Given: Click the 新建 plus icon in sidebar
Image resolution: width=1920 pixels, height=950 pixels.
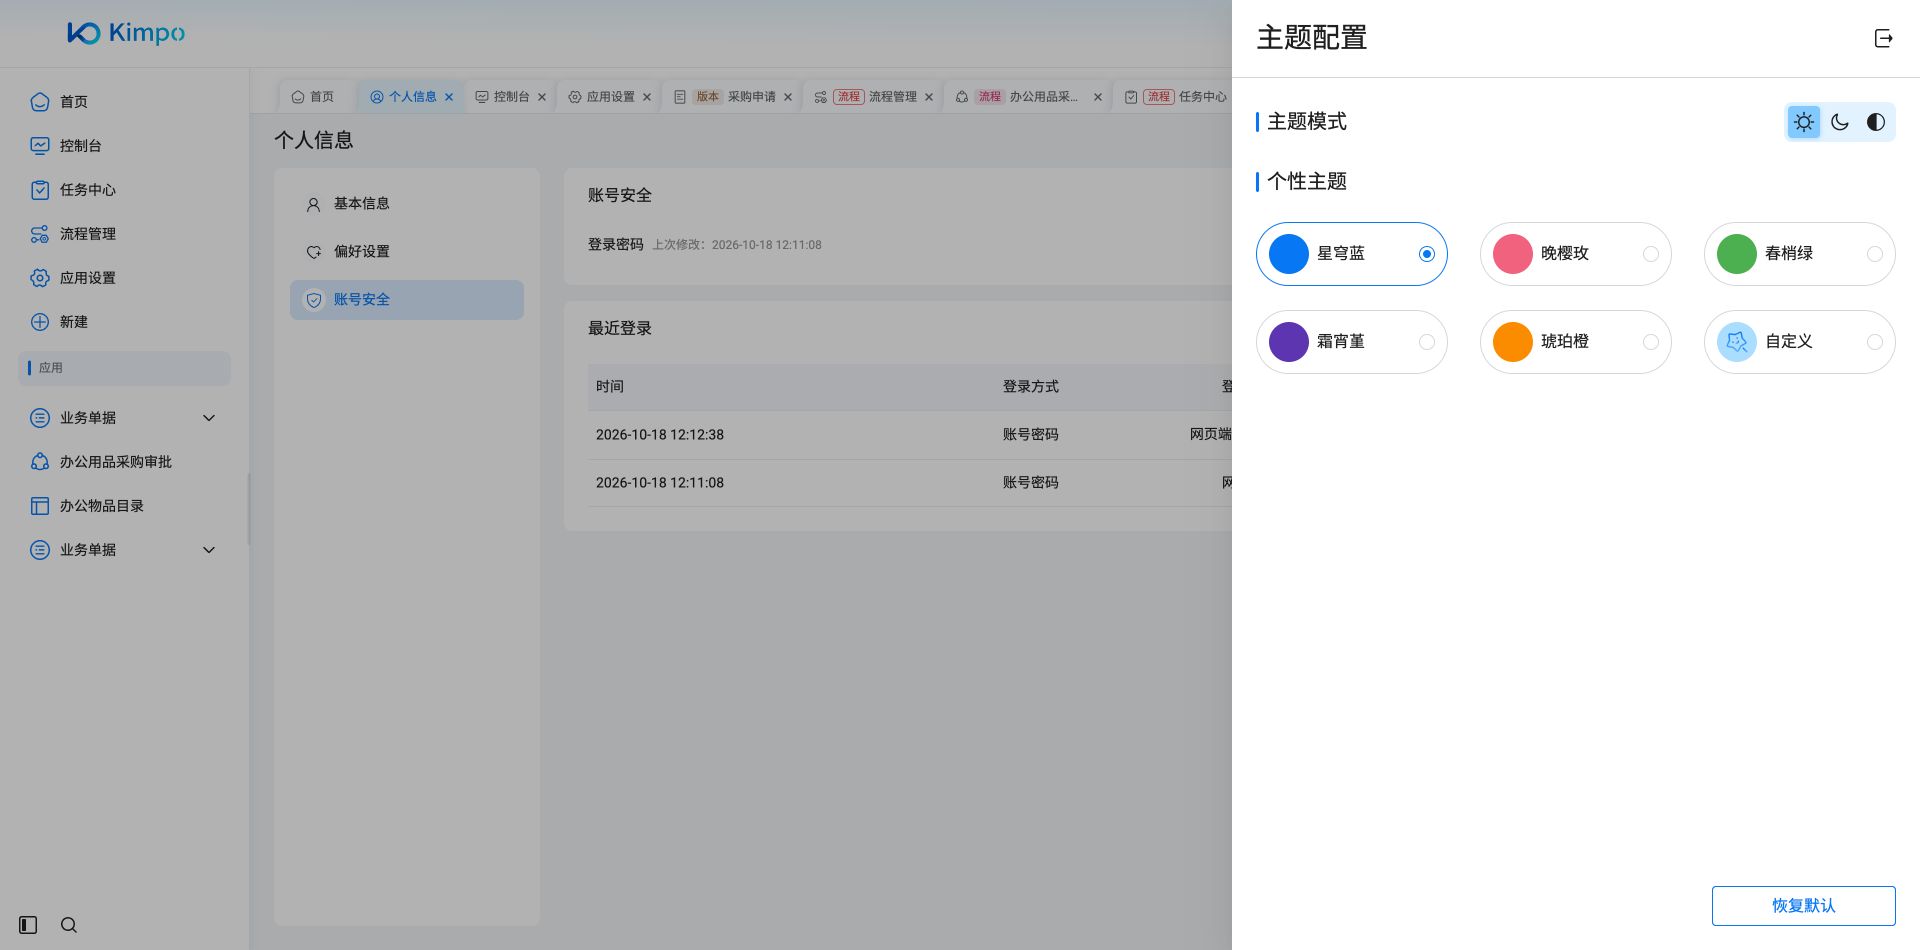Looking at the screenshot, I should (x=40, y=322).
